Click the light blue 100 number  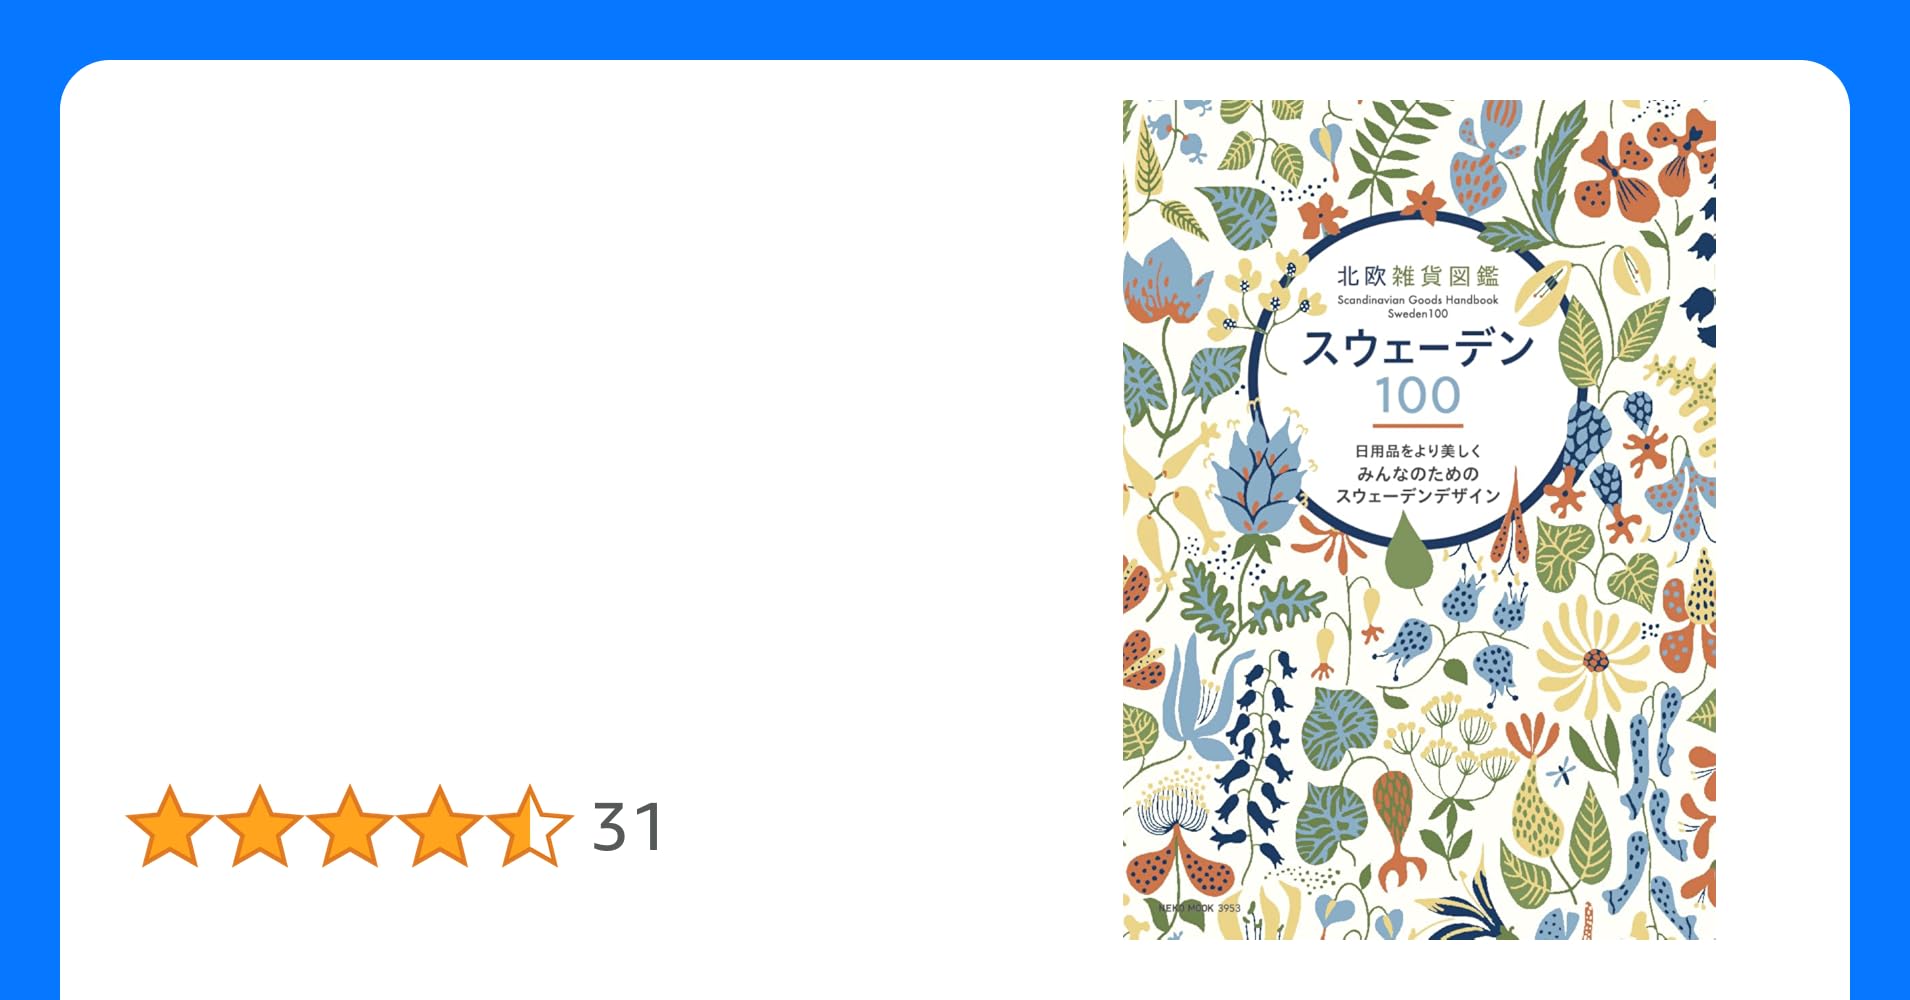pyautogui.click(x=1417, y=395)
